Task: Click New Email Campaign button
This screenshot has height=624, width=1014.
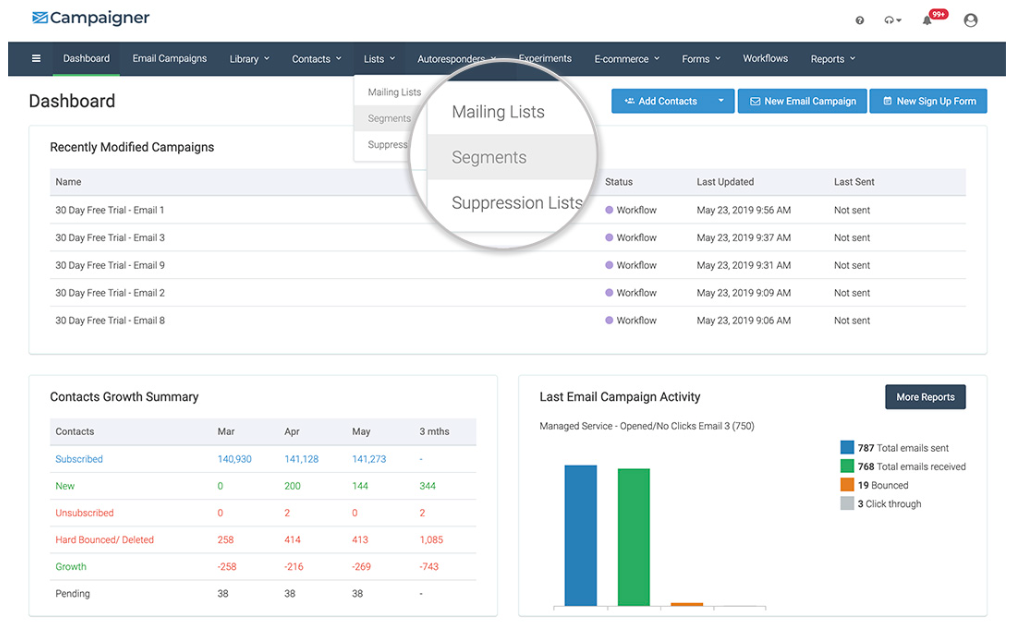Action: tap(803, 101)
